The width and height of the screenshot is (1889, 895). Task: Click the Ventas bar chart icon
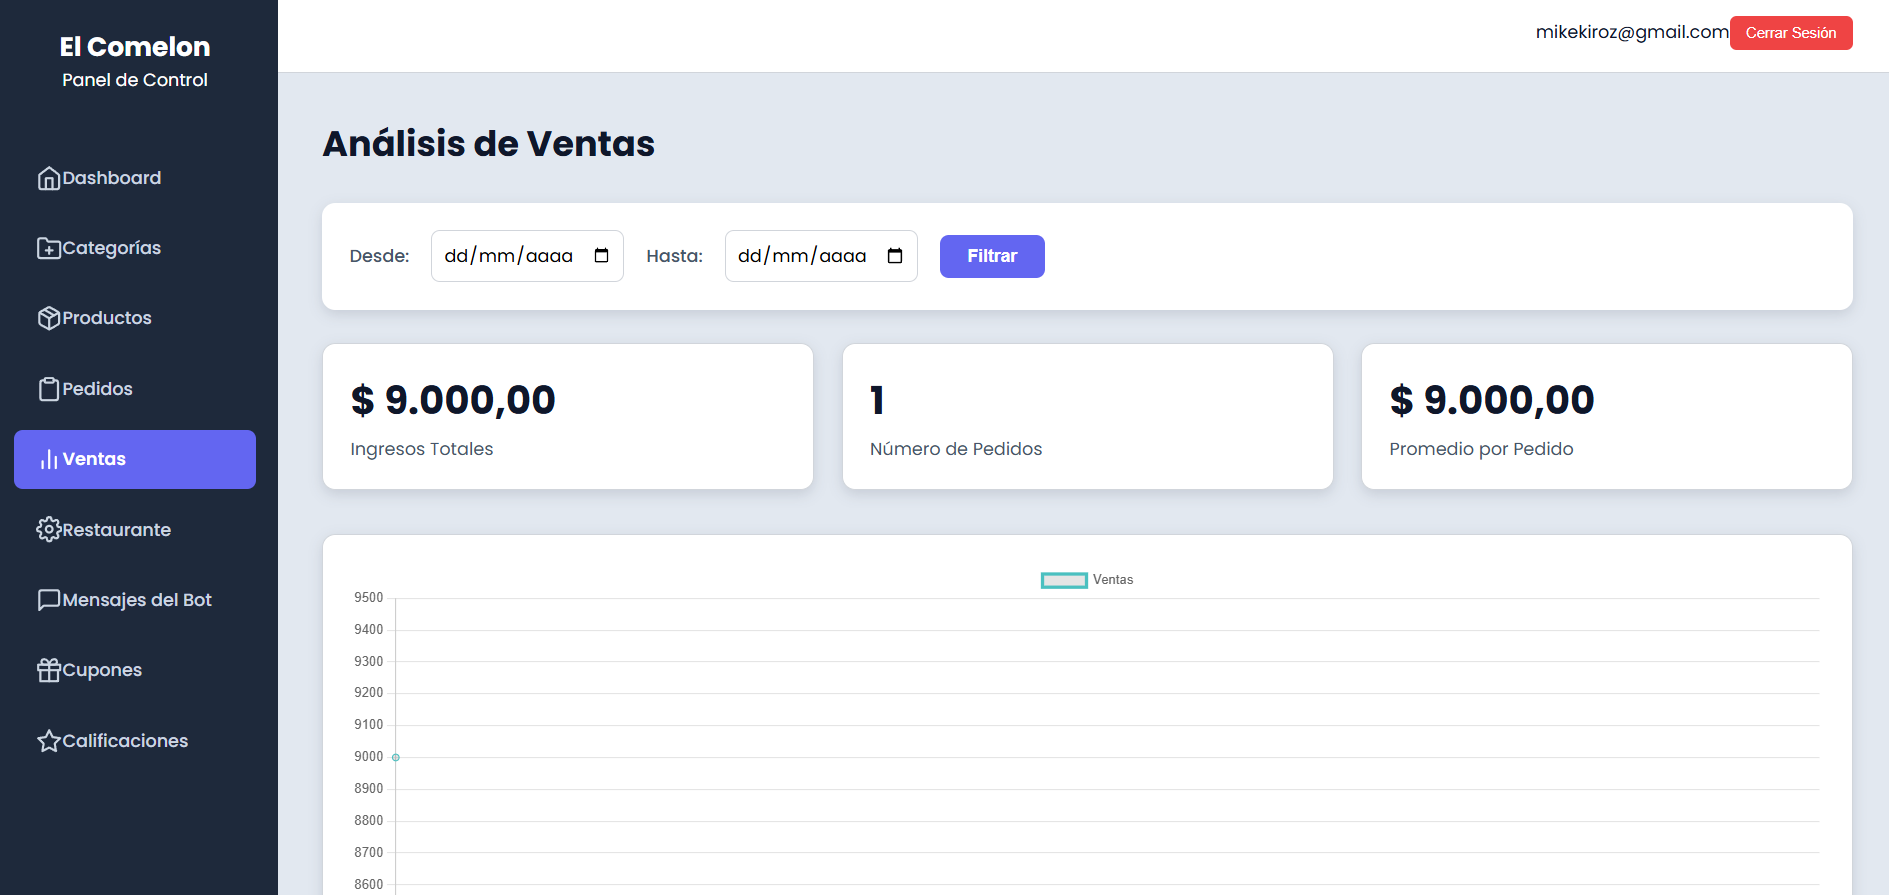click(49, 459)
